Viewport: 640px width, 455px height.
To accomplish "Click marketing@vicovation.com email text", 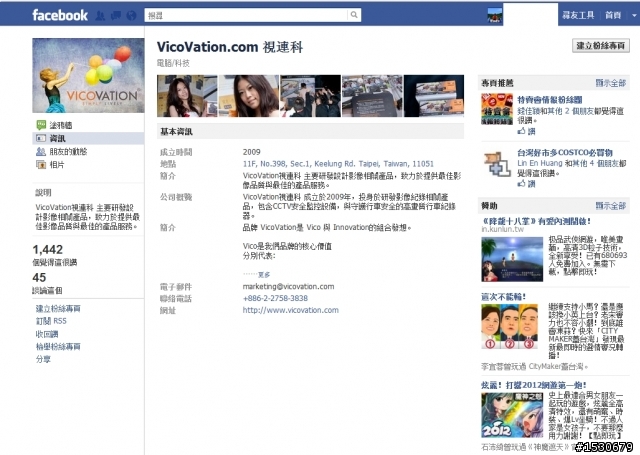I will point(288,286).
